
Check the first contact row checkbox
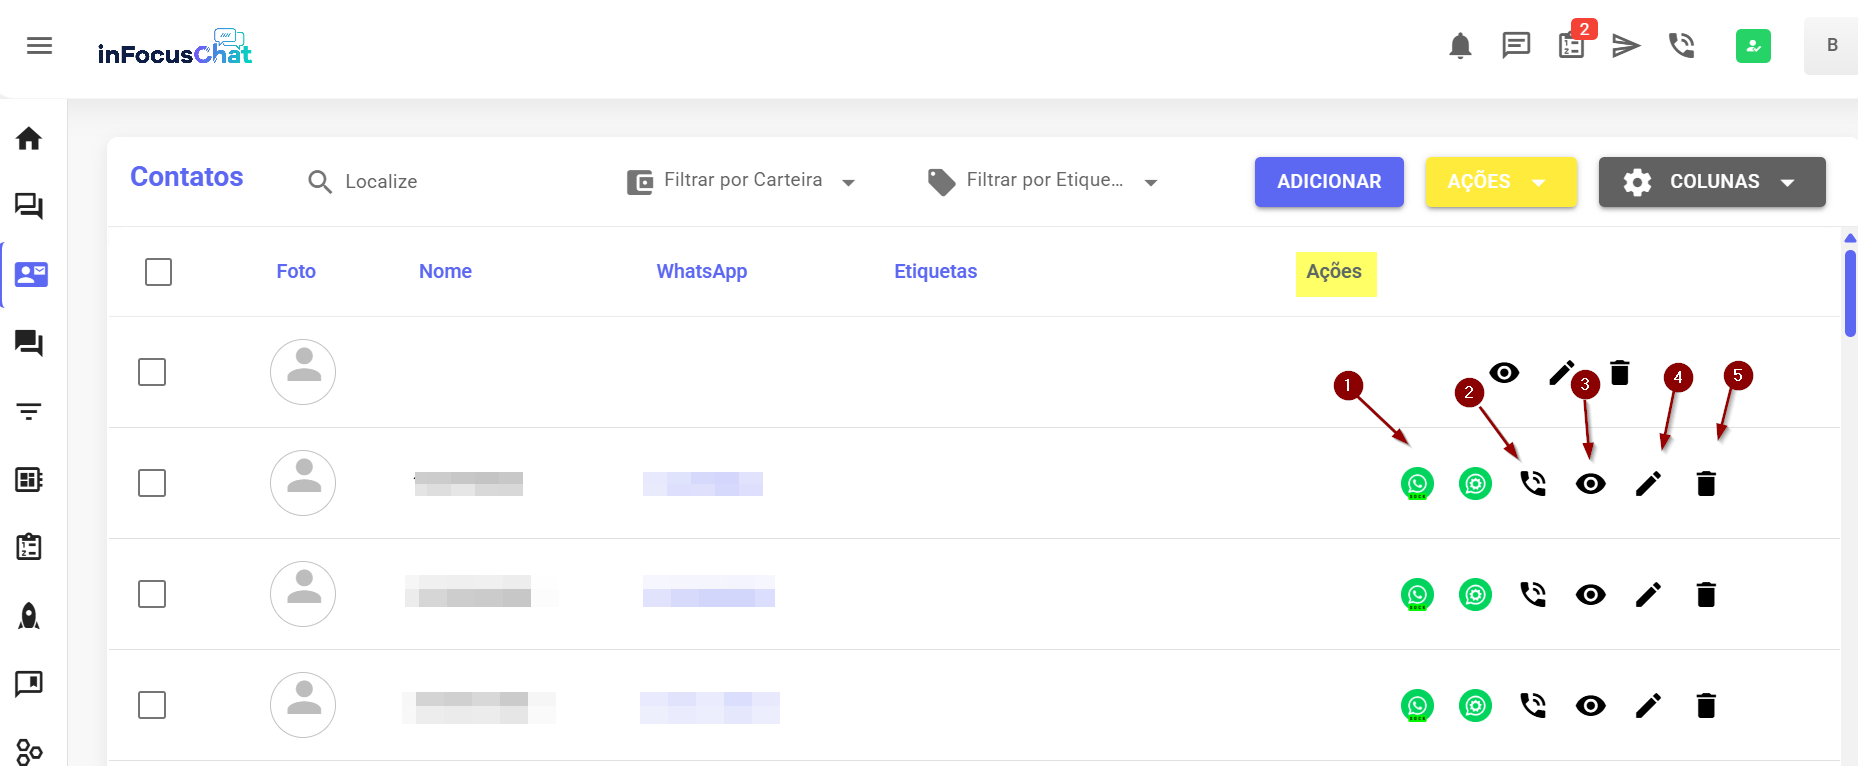[x=152, y=372]
